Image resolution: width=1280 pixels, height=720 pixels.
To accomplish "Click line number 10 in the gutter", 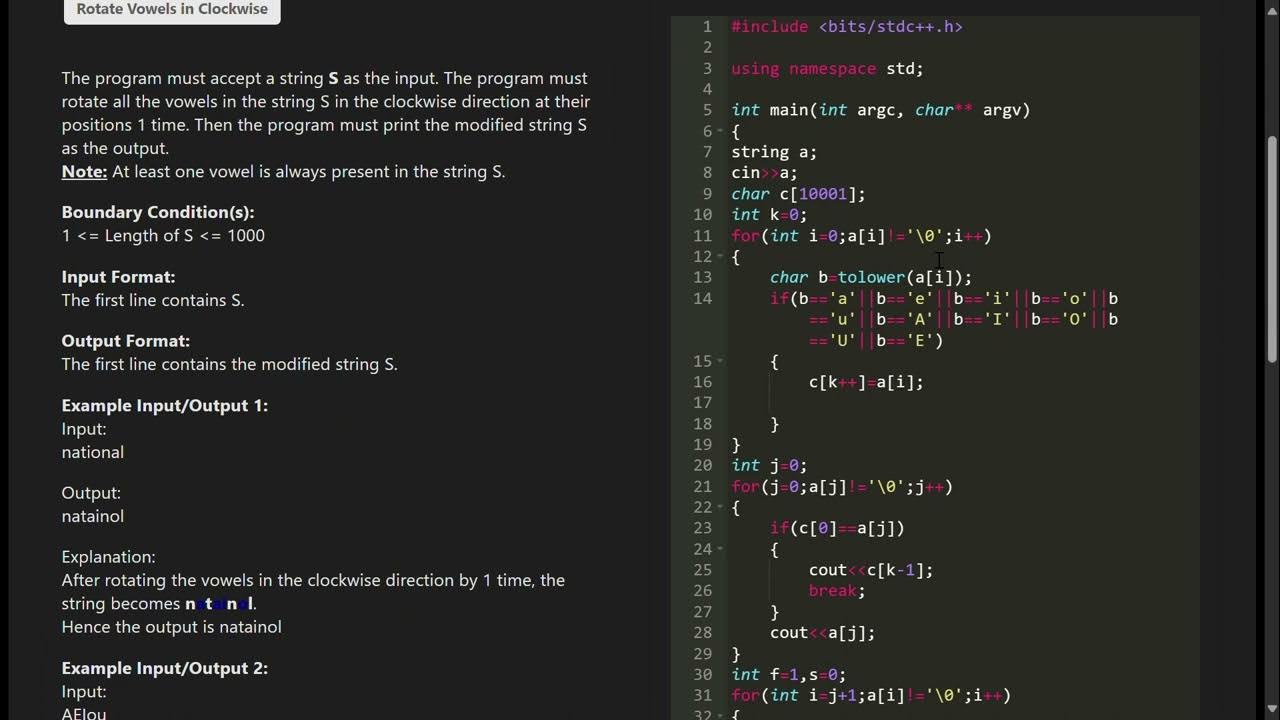I will tap(702, 214).
